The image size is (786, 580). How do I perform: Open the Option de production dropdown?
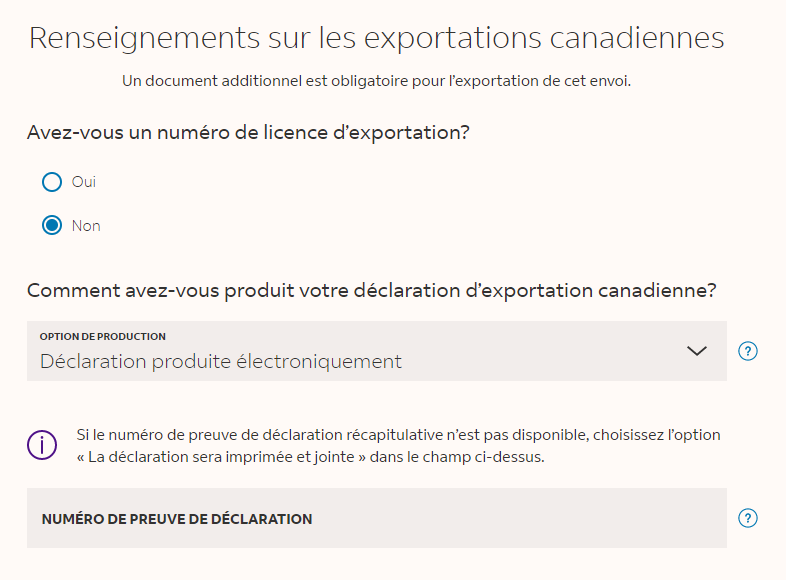tap(376, 351)
